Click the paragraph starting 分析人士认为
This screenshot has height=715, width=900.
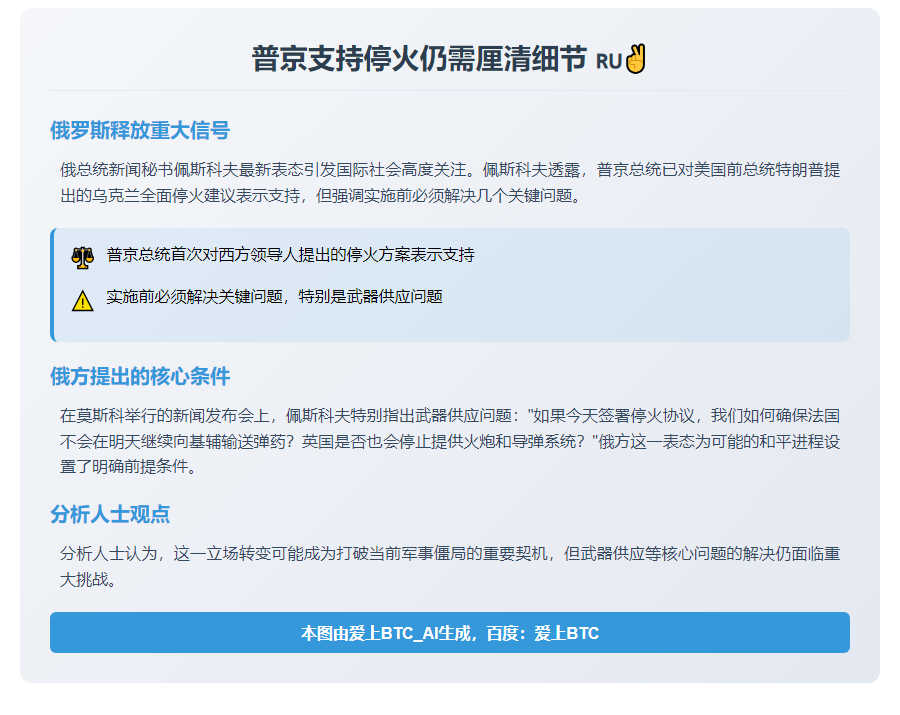pos(450,566)
